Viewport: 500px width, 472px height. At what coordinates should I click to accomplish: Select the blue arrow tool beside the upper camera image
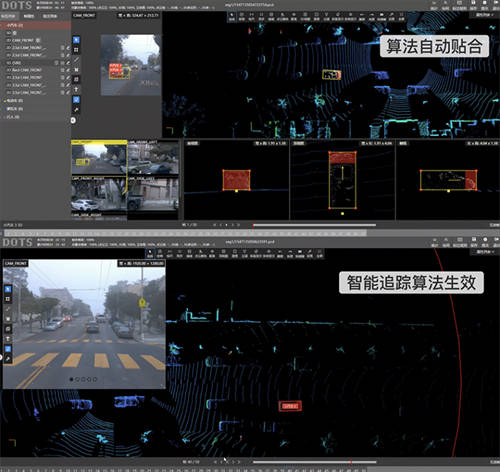click(76, 40)
